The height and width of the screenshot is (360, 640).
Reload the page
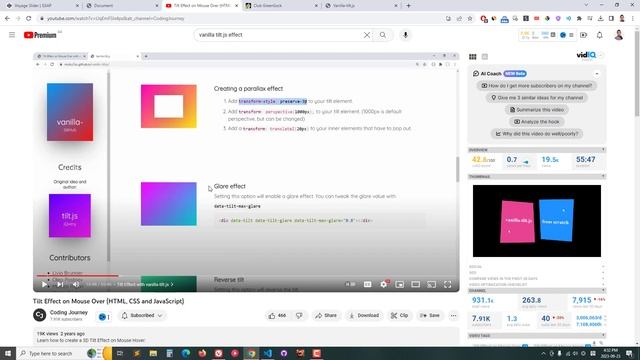[29, 18]
